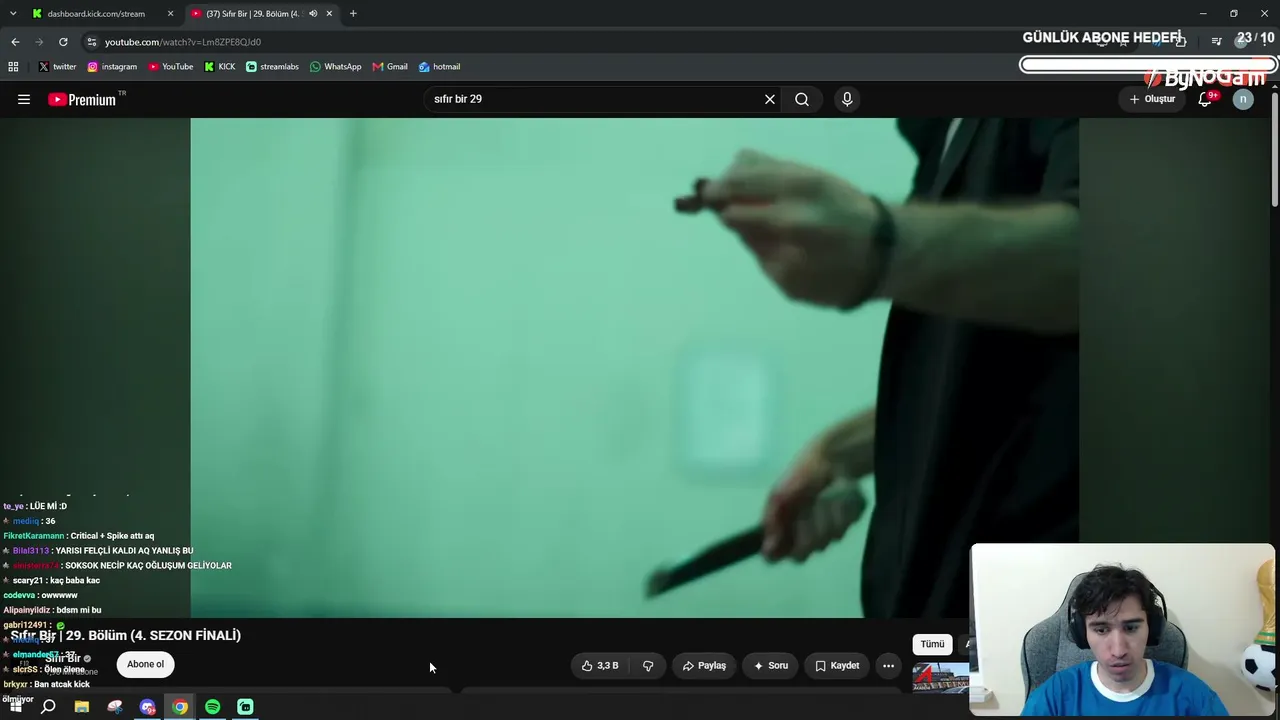1280x720 pixels.
Task: Open the Discord taskbar icon
Action: (148, 707)
